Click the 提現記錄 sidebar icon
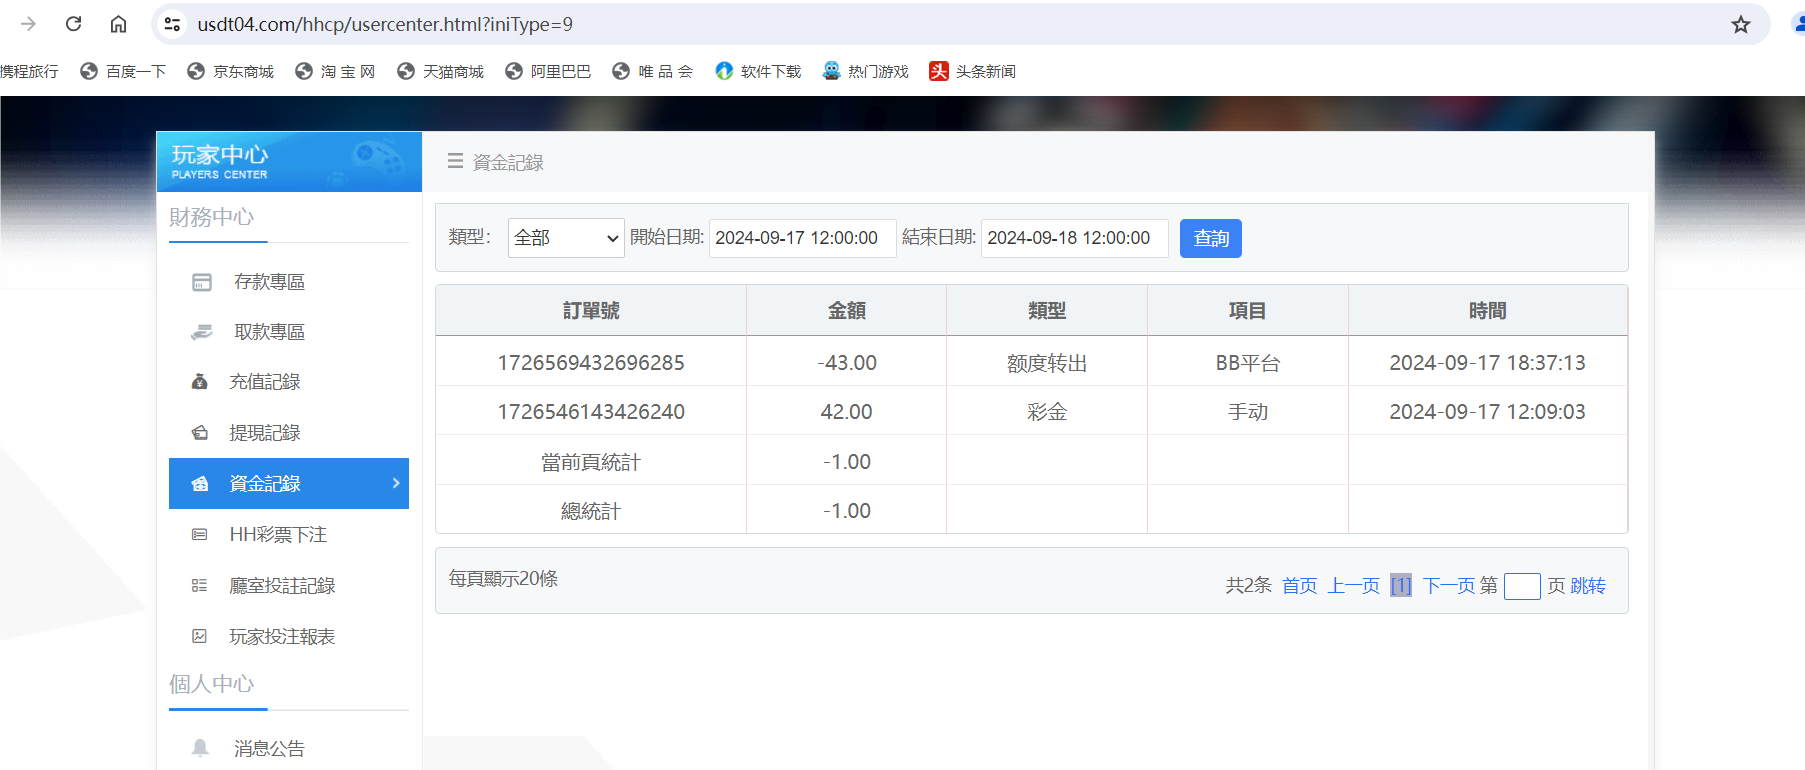The image size is (1805, 770). 200,433
